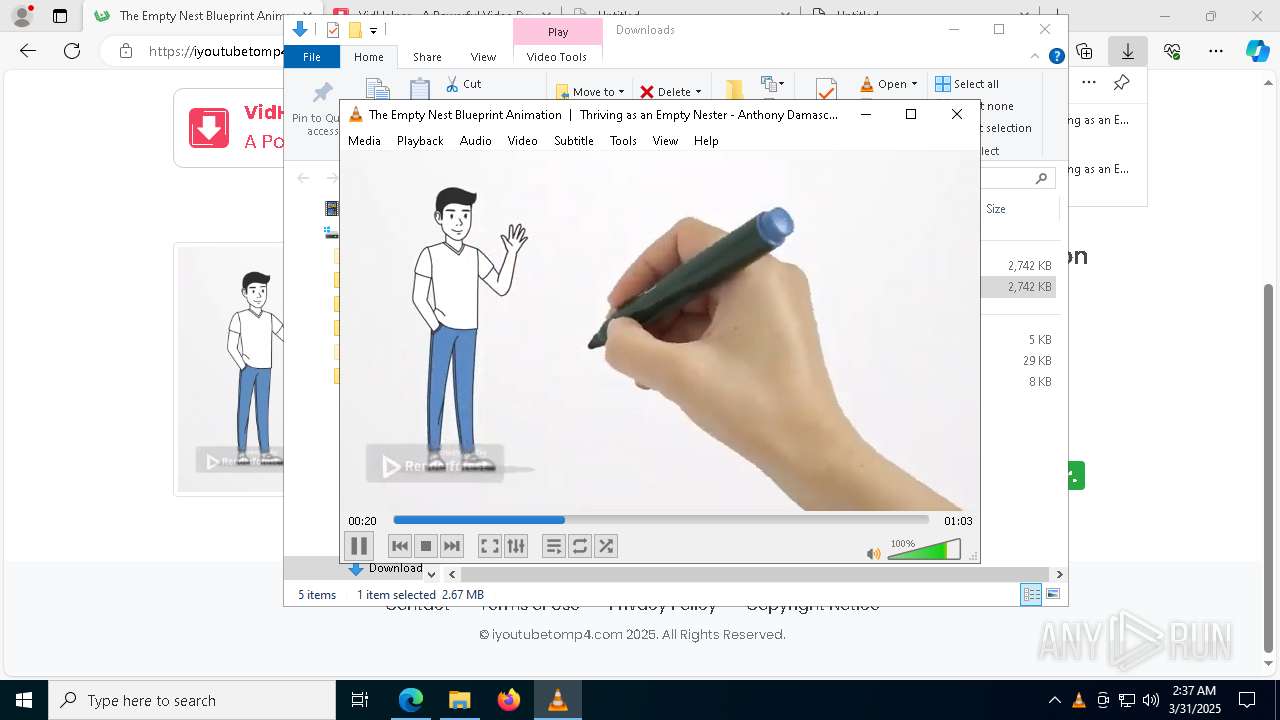Click Properties icon in Explorer title bar
This screenshot has width=1280, height=720.
pos(333,31)
